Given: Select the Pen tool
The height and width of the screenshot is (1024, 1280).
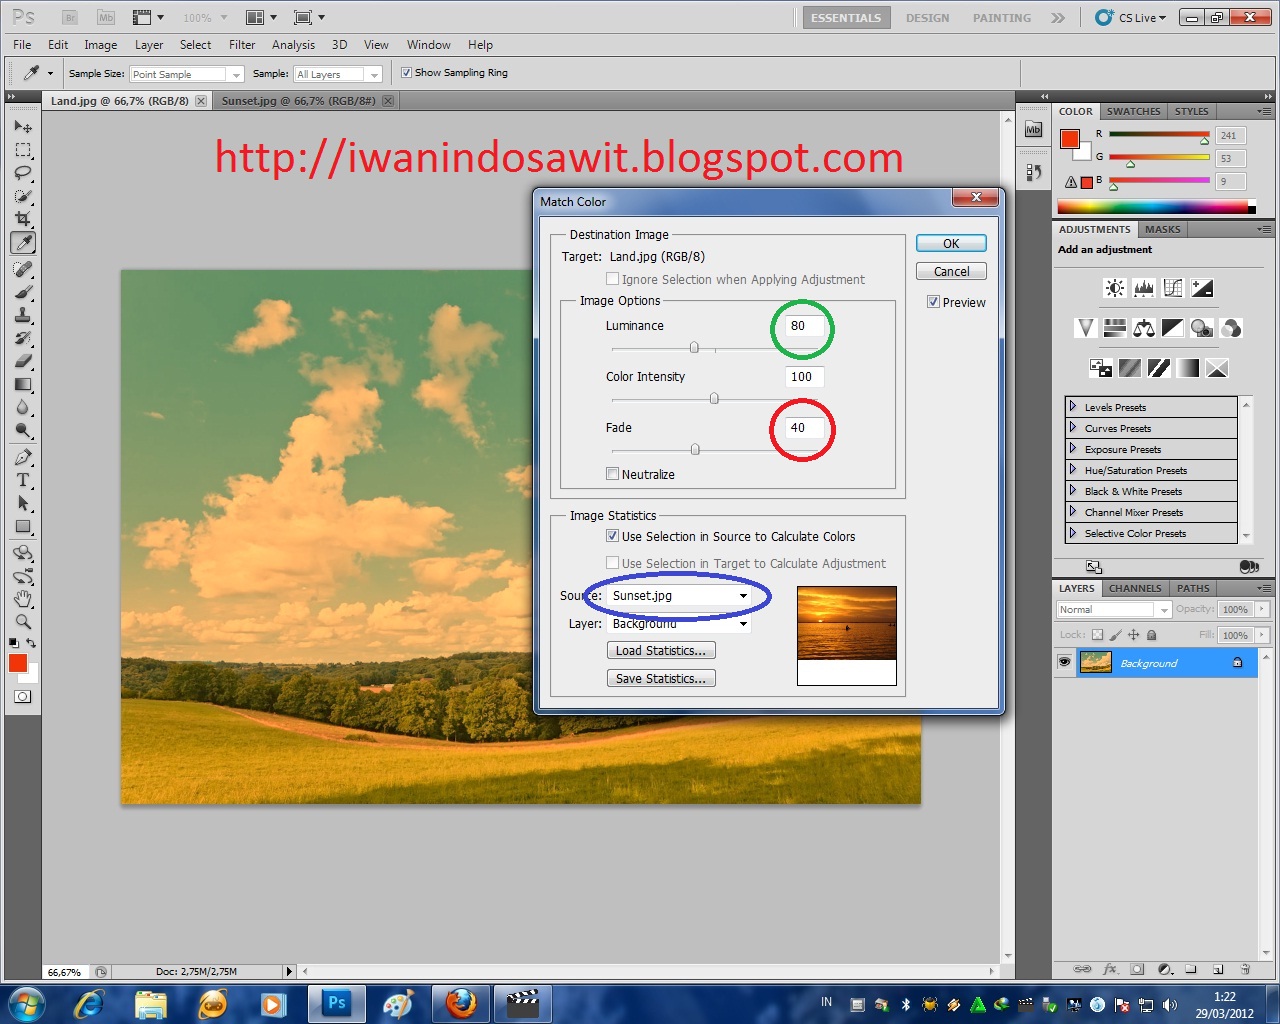Looking at the screenshot, I should click(x=23, y=457).
